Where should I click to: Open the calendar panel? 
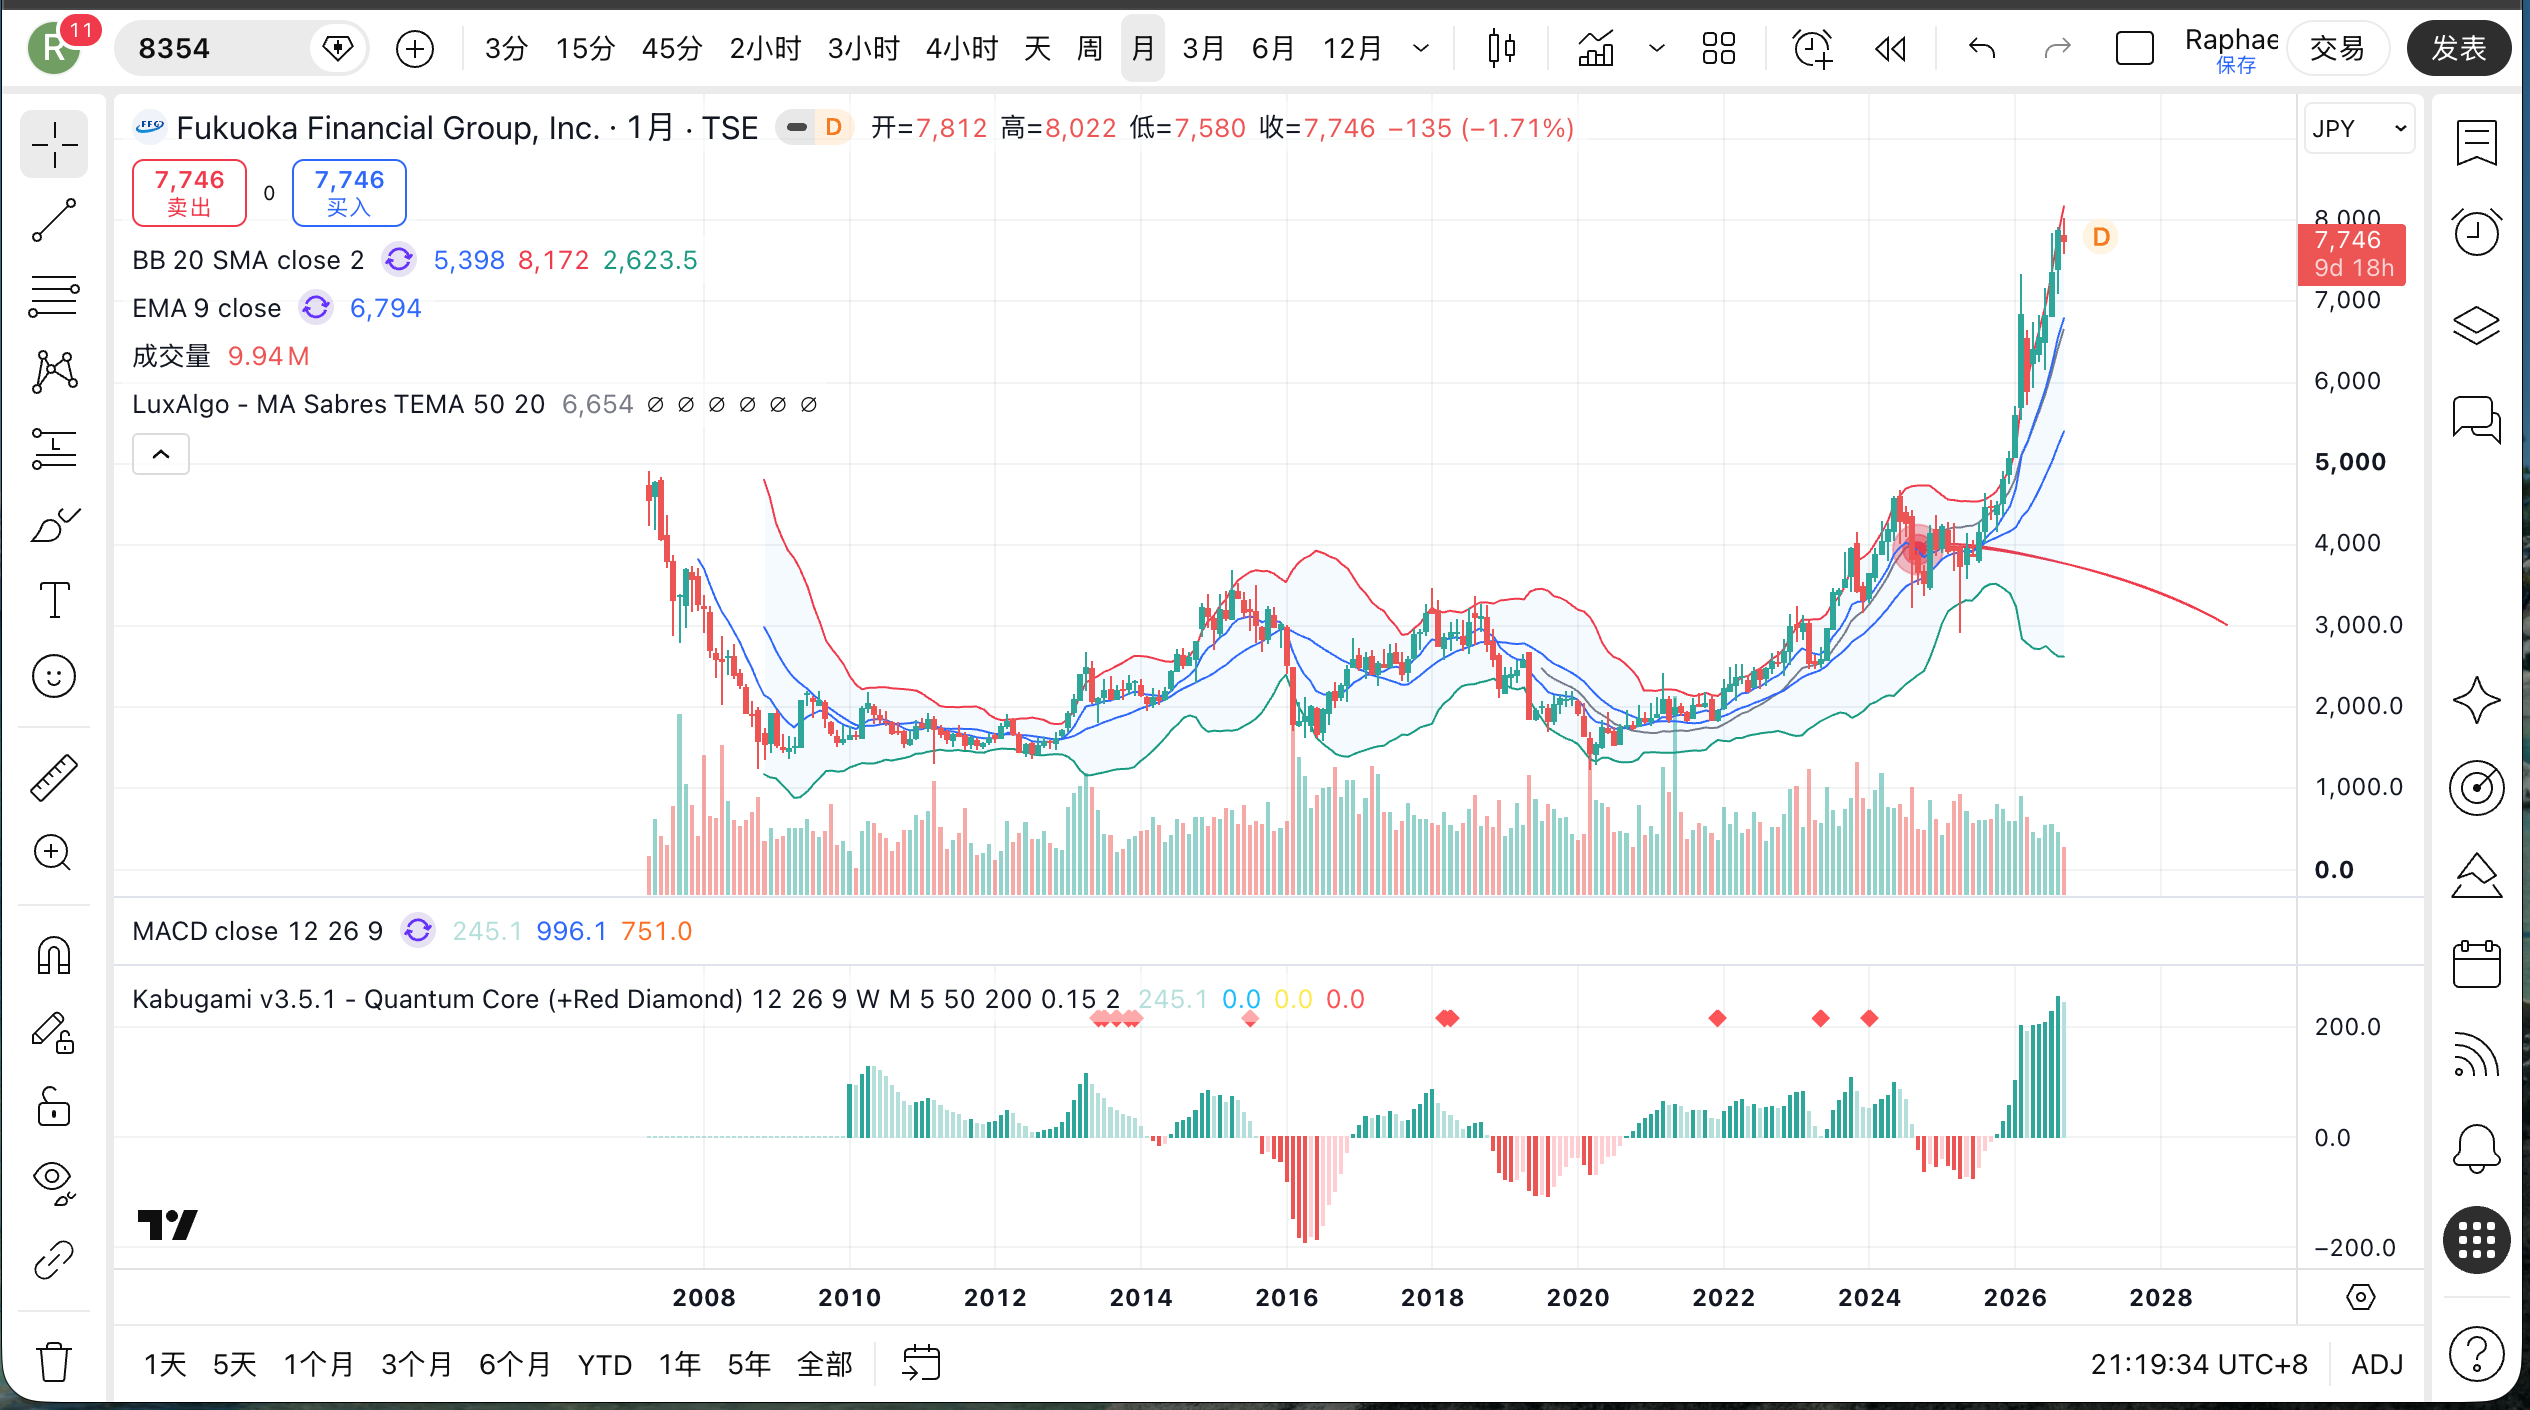(x=2476, y=965)
